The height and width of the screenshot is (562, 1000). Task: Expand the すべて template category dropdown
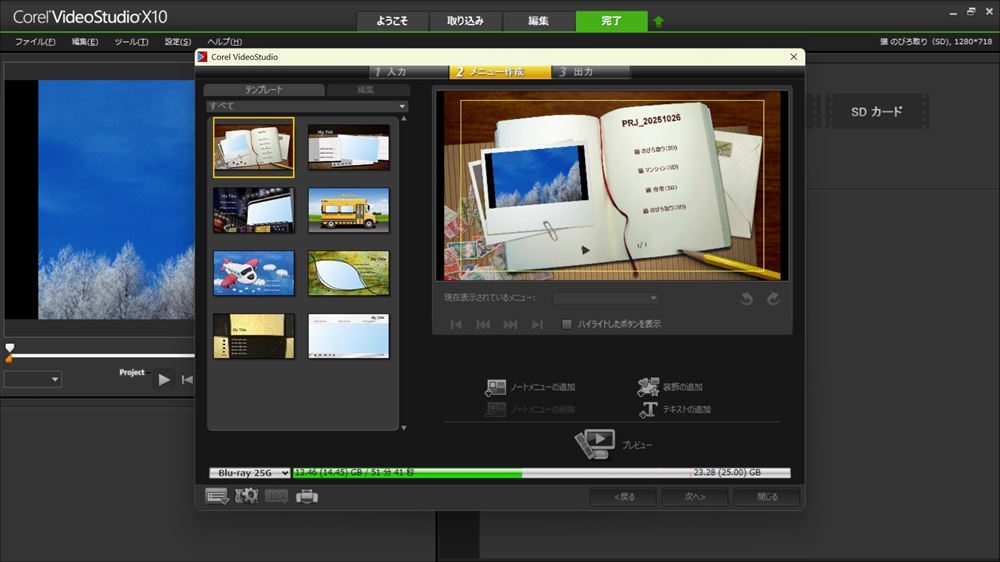(x=306, y=106)
